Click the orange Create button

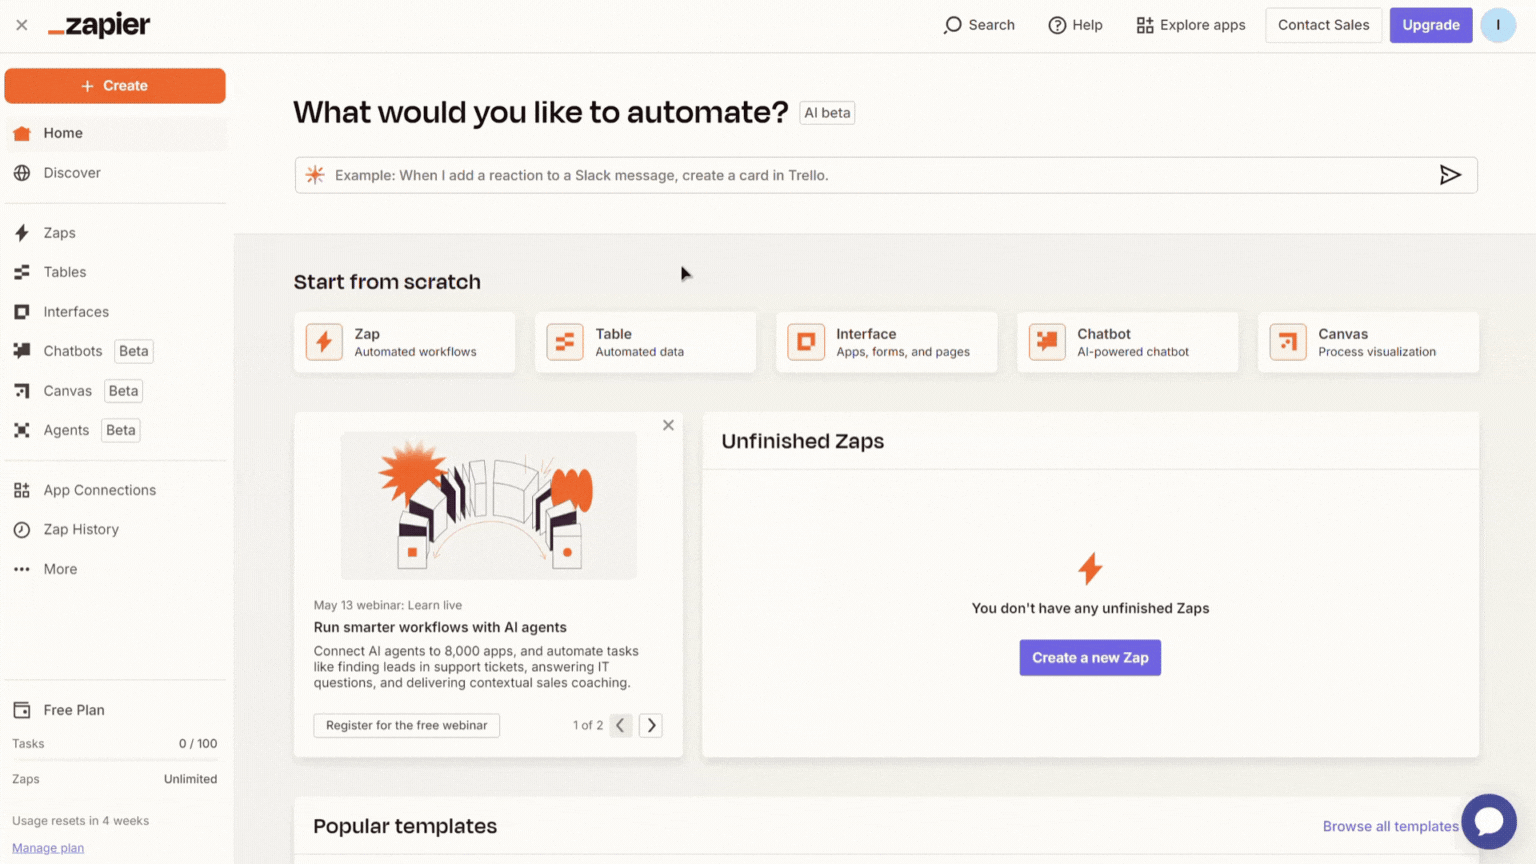tap(115, 86)
